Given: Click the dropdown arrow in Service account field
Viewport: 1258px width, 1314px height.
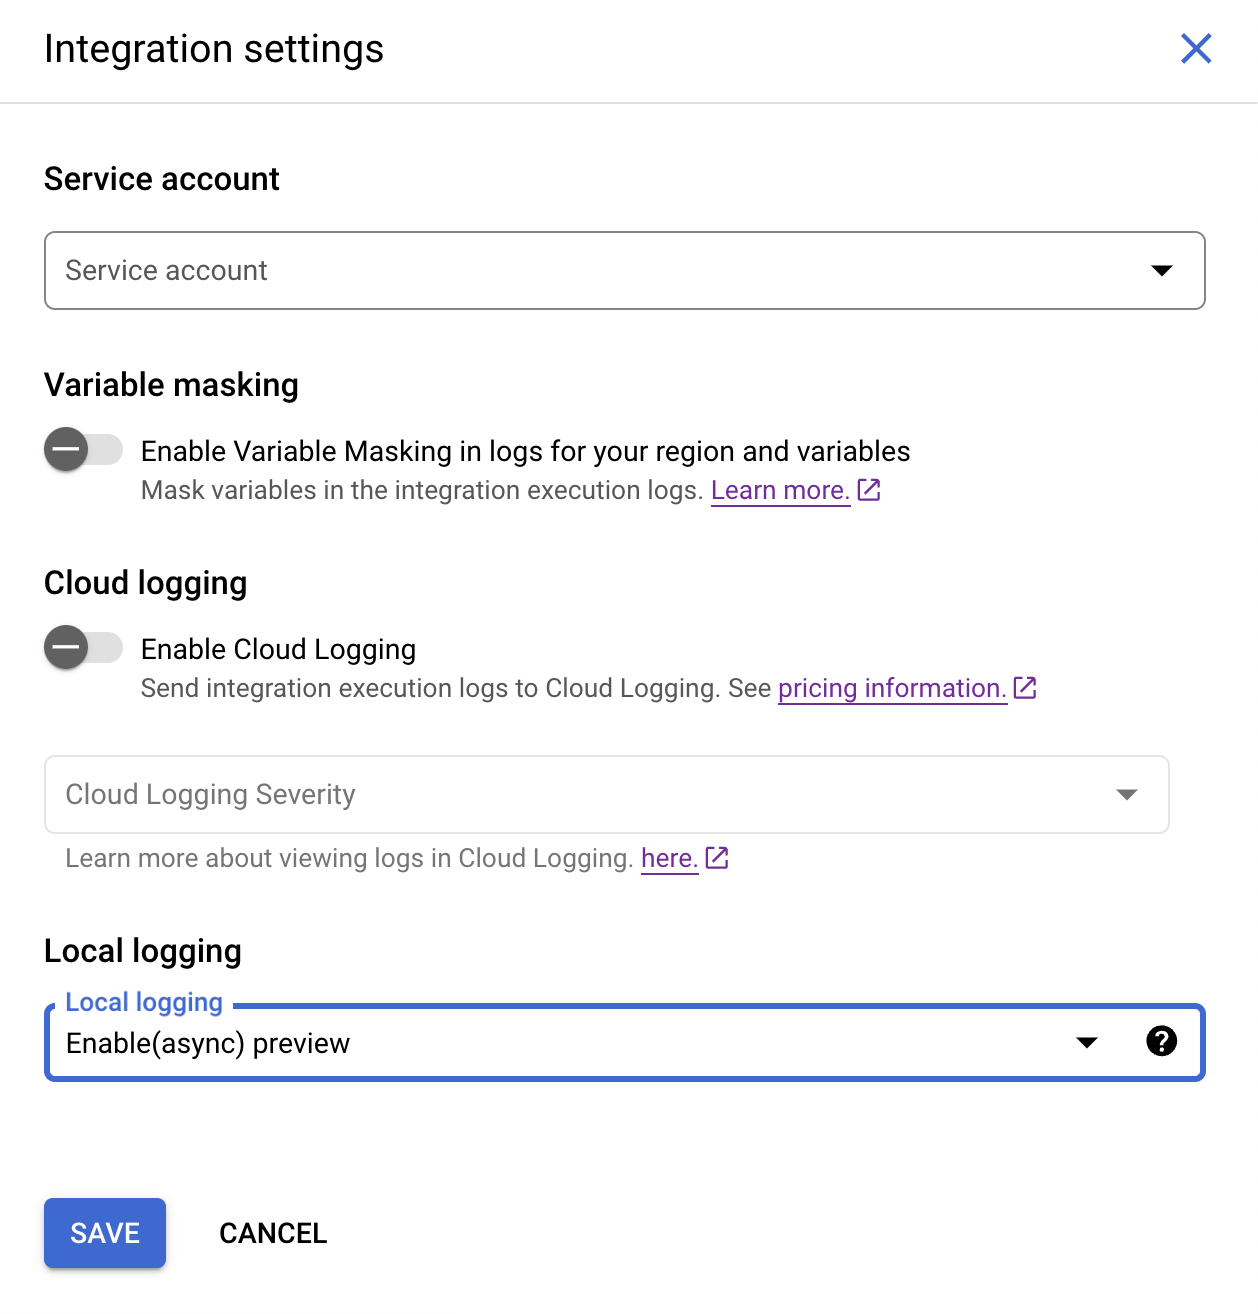Looking at the screenshot, I should (1160, 270).
